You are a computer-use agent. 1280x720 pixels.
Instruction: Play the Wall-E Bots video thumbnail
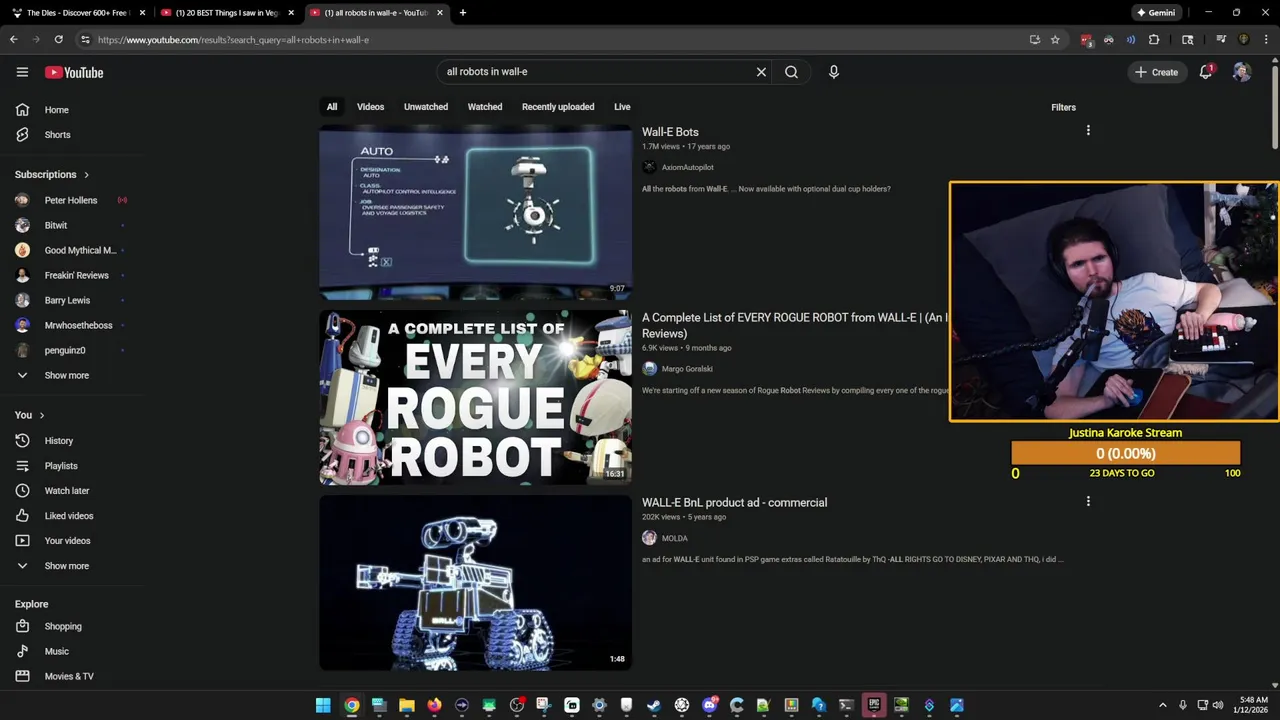pos(476,212)
